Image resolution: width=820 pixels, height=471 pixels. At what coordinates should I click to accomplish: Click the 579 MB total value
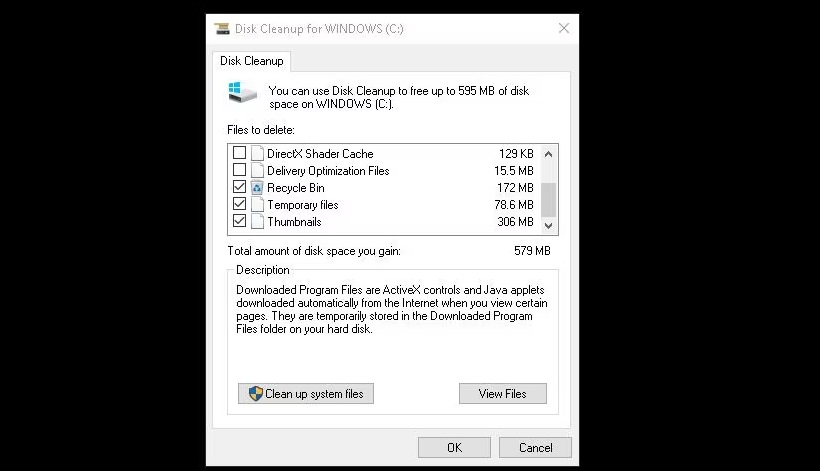tap(532, 251)
